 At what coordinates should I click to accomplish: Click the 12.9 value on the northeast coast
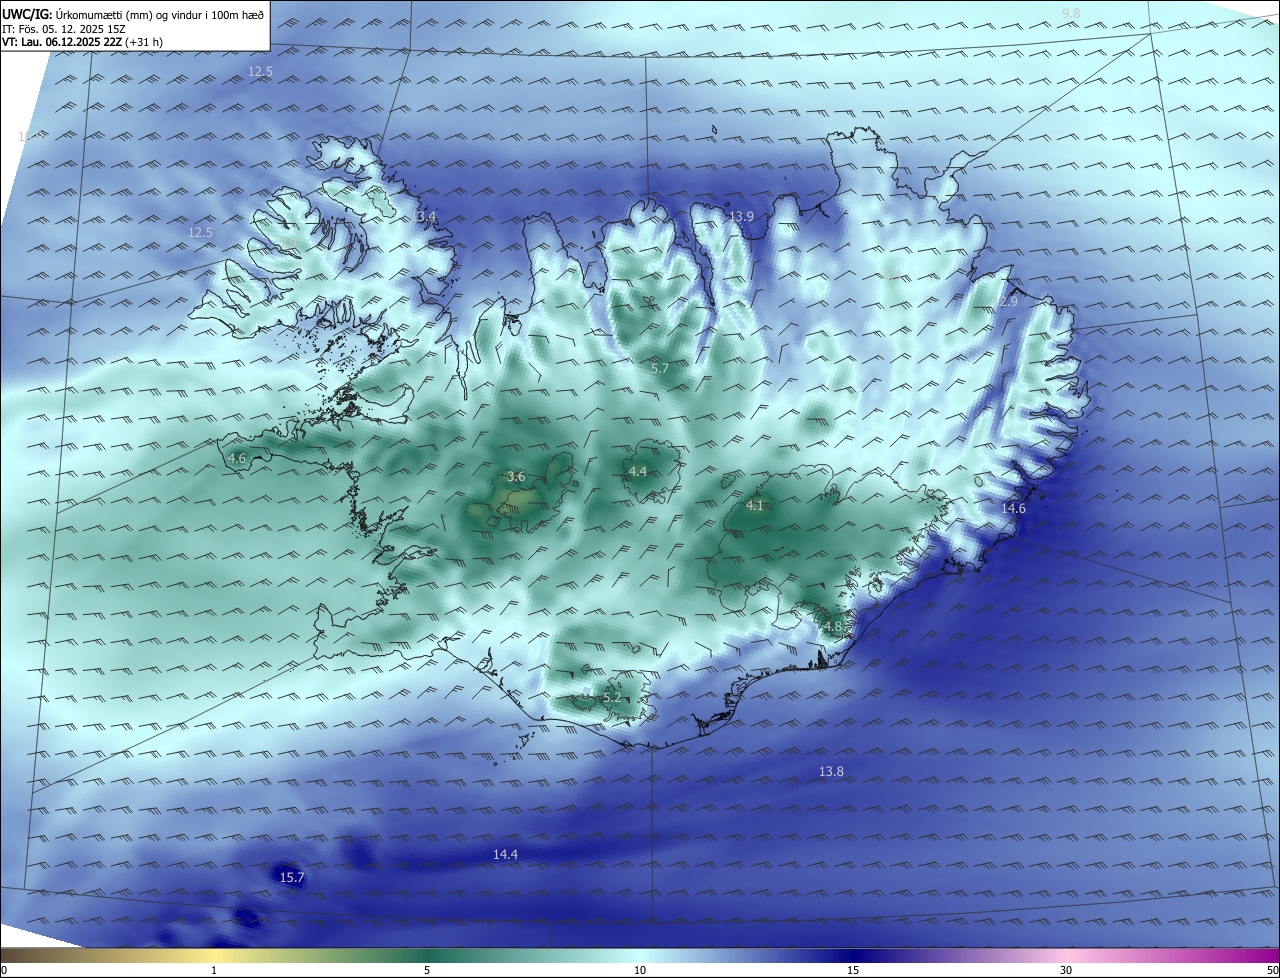click(x=1005, y=302)
